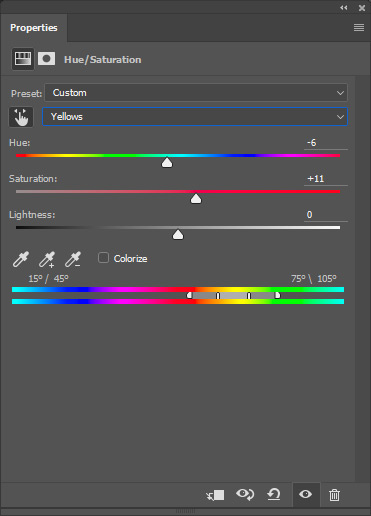Click the Hue slider handle

[167, 163]
